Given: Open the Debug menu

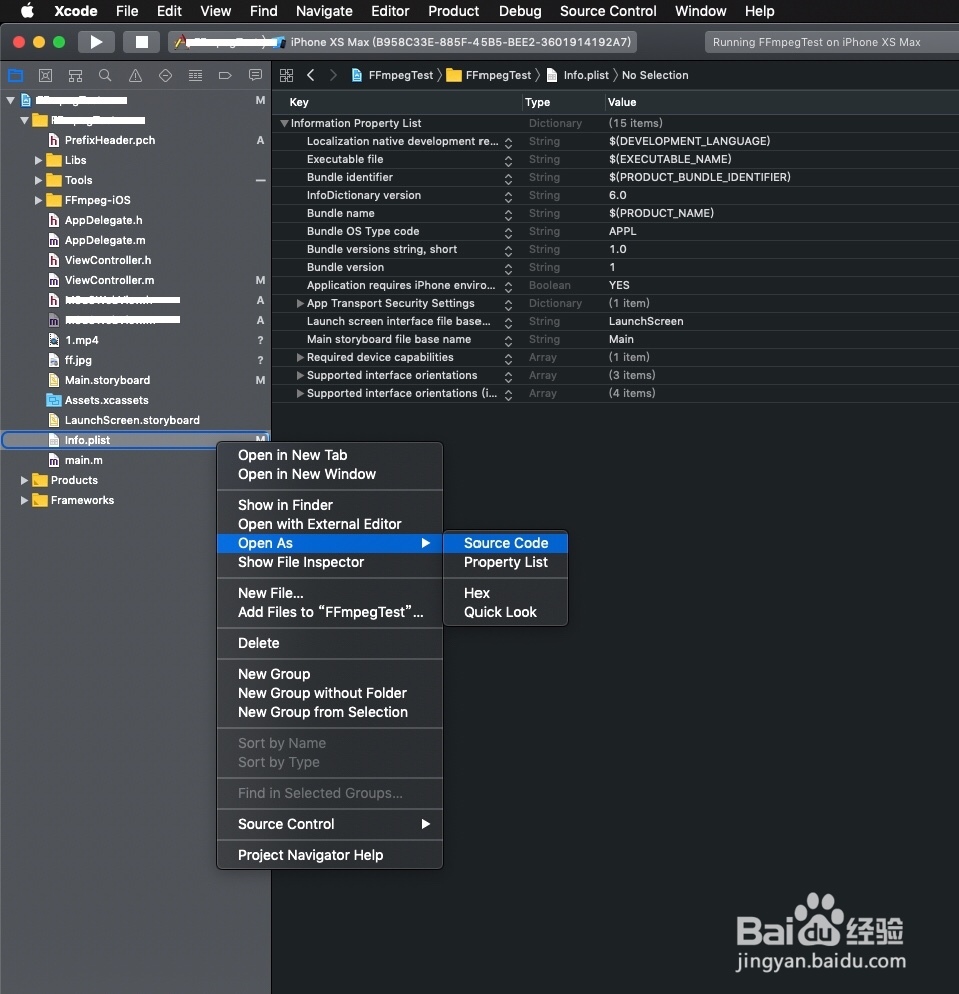Looking at the screenshot, I should click(520, 11).
